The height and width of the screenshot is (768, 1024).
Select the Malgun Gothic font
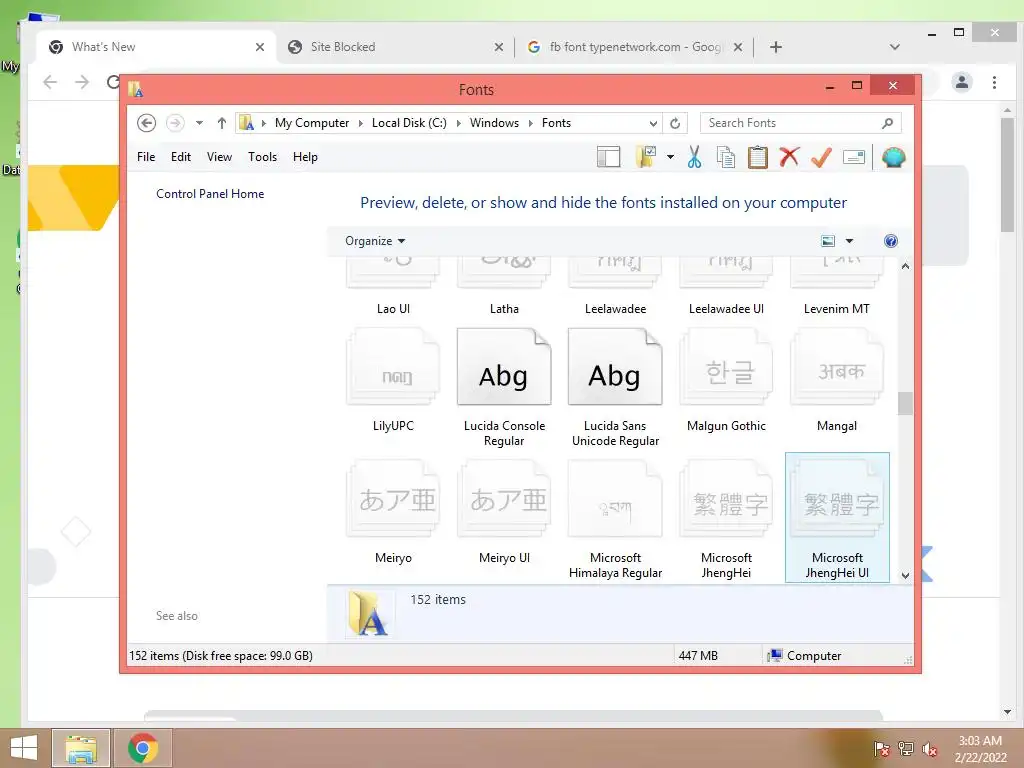coord(726,380)
